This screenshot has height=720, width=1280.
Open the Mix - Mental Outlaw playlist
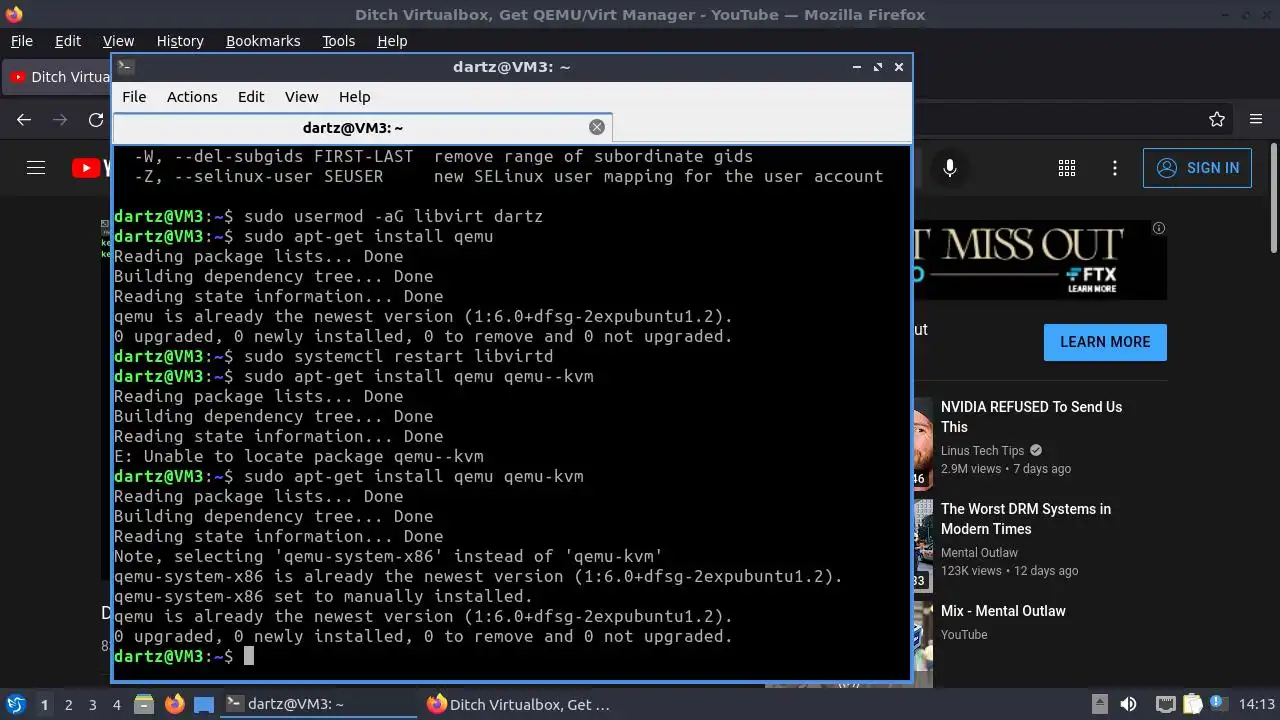click(1003, 611)
